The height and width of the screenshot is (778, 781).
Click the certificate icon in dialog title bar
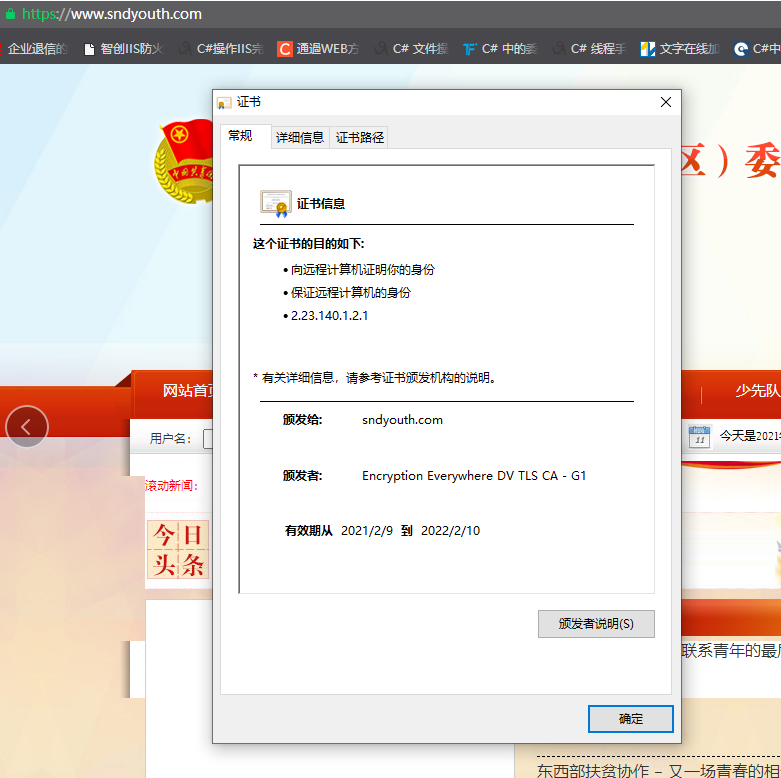click(224, 103)
